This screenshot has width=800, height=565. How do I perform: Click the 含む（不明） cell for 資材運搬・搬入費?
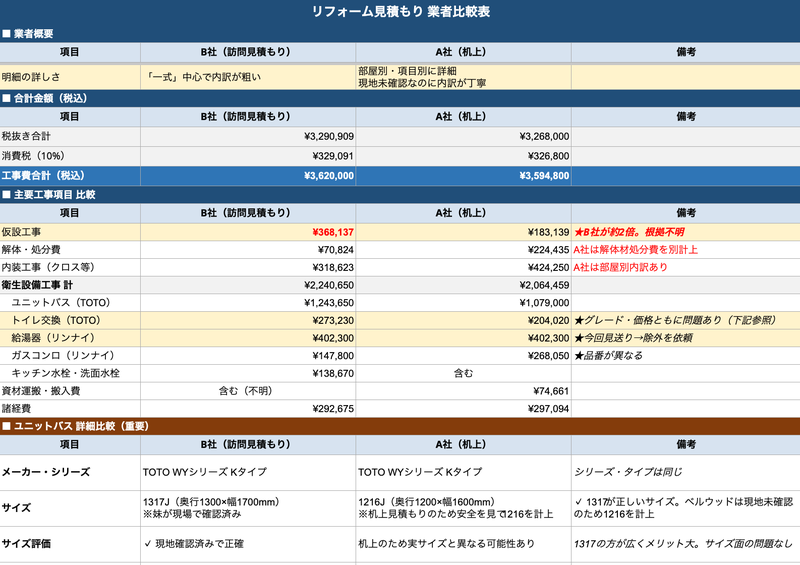coord(247,390)
